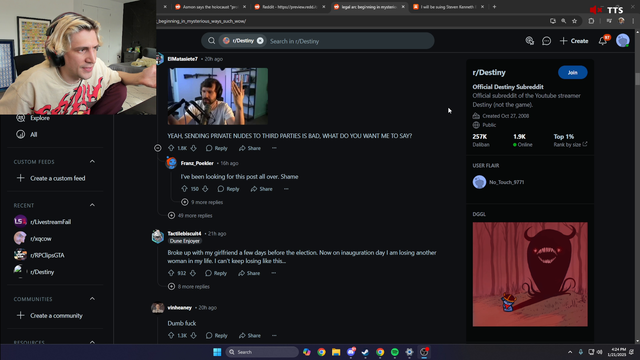Downvote vinheaney's comment

(x=193, y=336)
